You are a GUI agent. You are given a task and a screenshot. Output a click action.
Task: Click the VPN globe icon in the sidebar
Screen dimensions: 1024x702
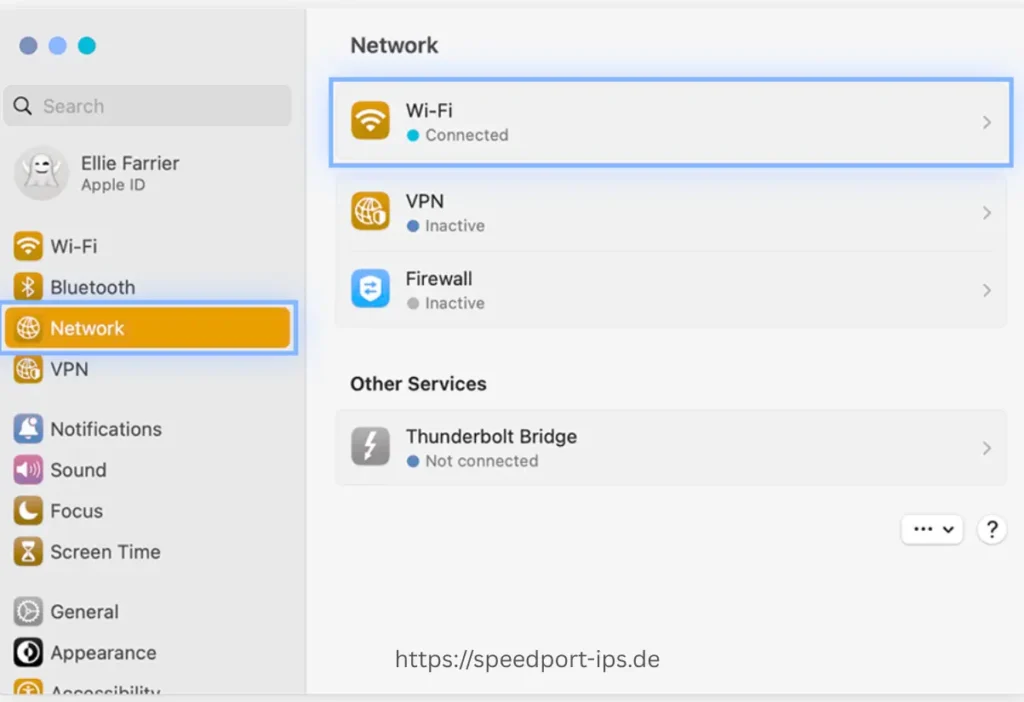(x=27, y=369)
